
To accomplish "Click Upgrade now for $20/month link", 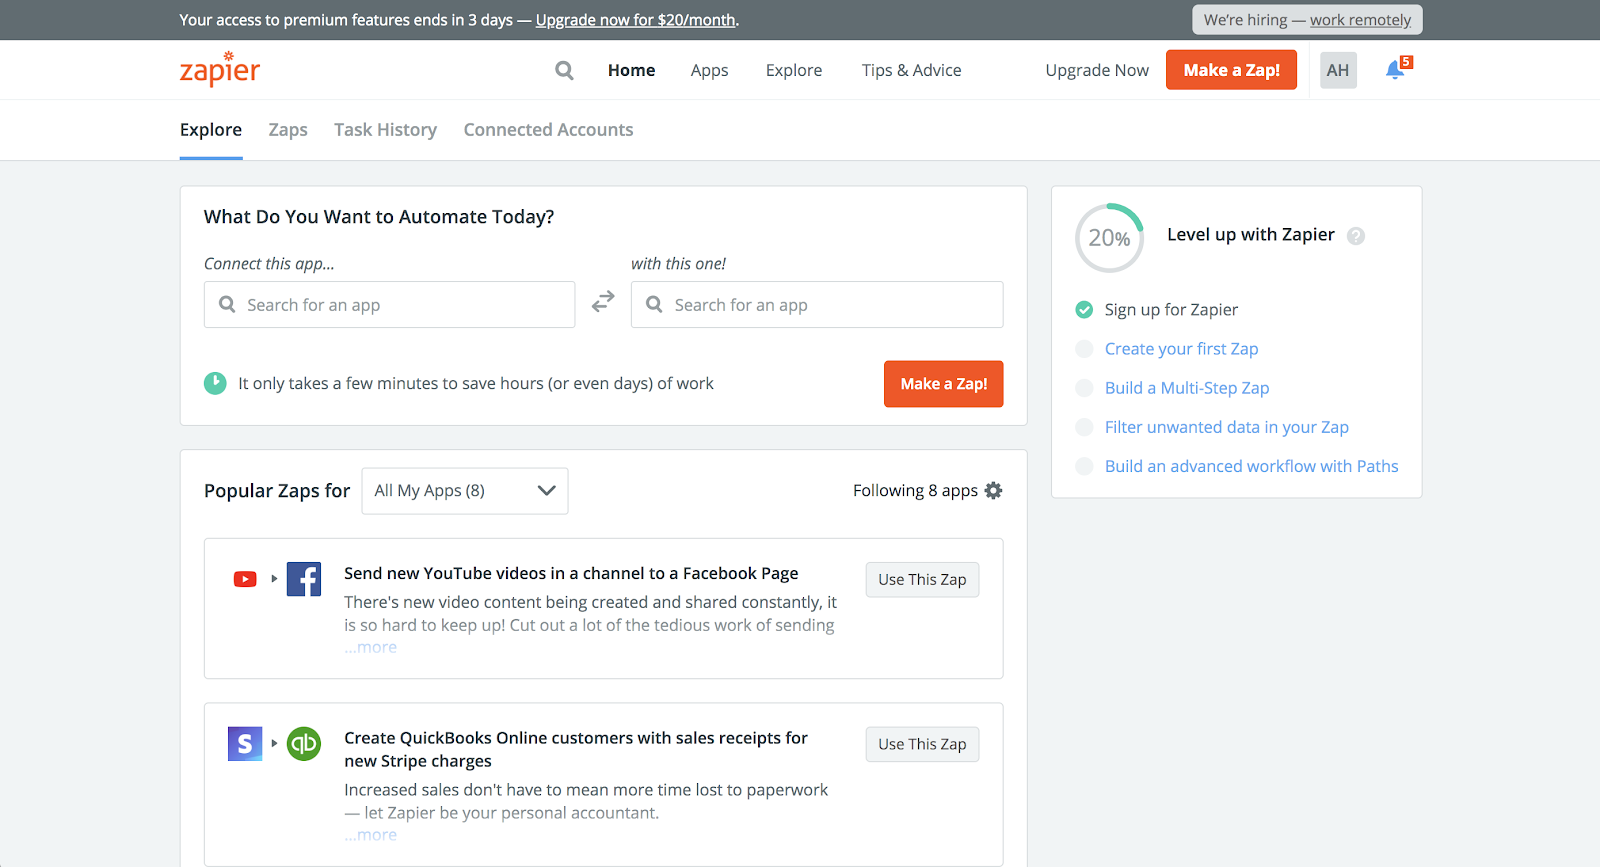I will 636,20.
